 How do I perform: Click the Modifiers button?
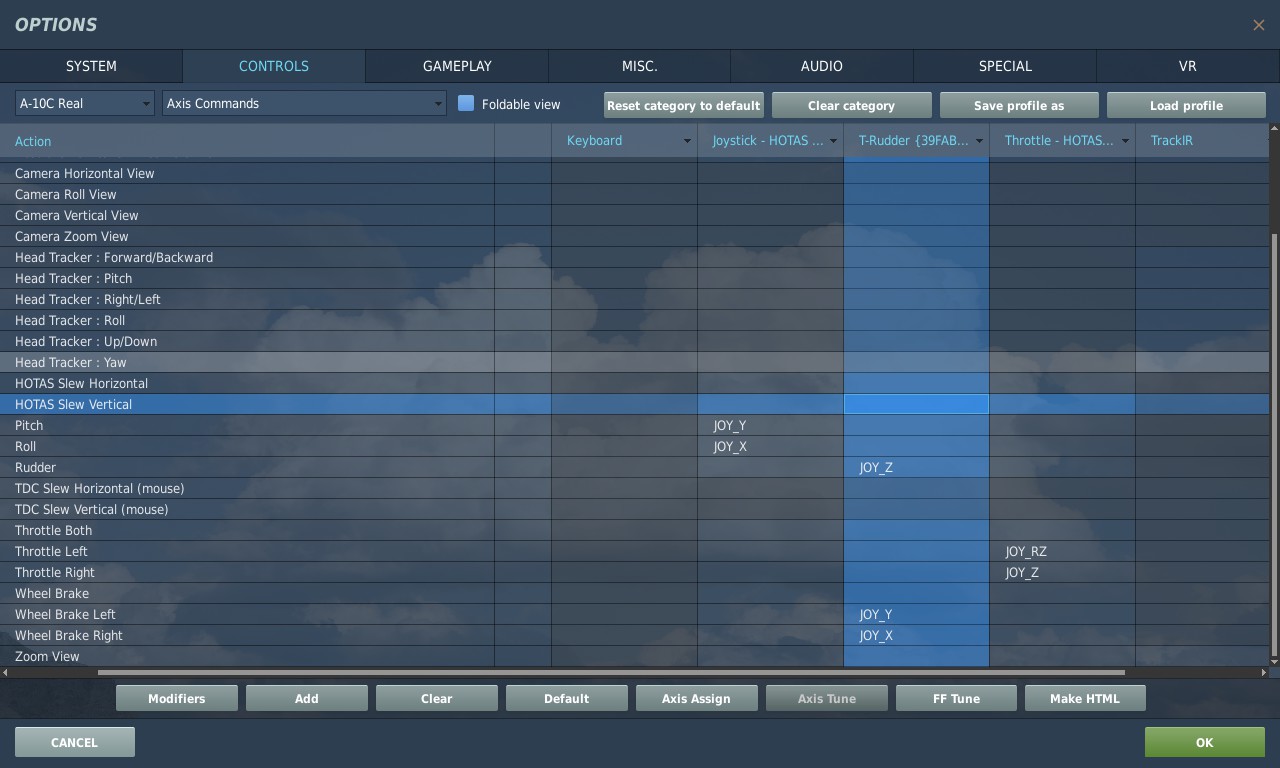[177, 698]
